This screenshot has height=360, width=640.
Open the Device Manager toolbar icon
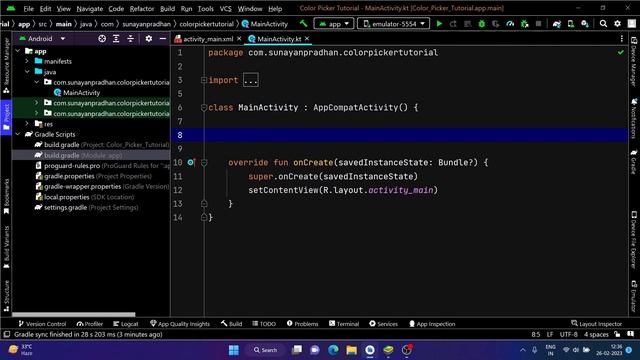pyautogui.click(x=571, y=24)
